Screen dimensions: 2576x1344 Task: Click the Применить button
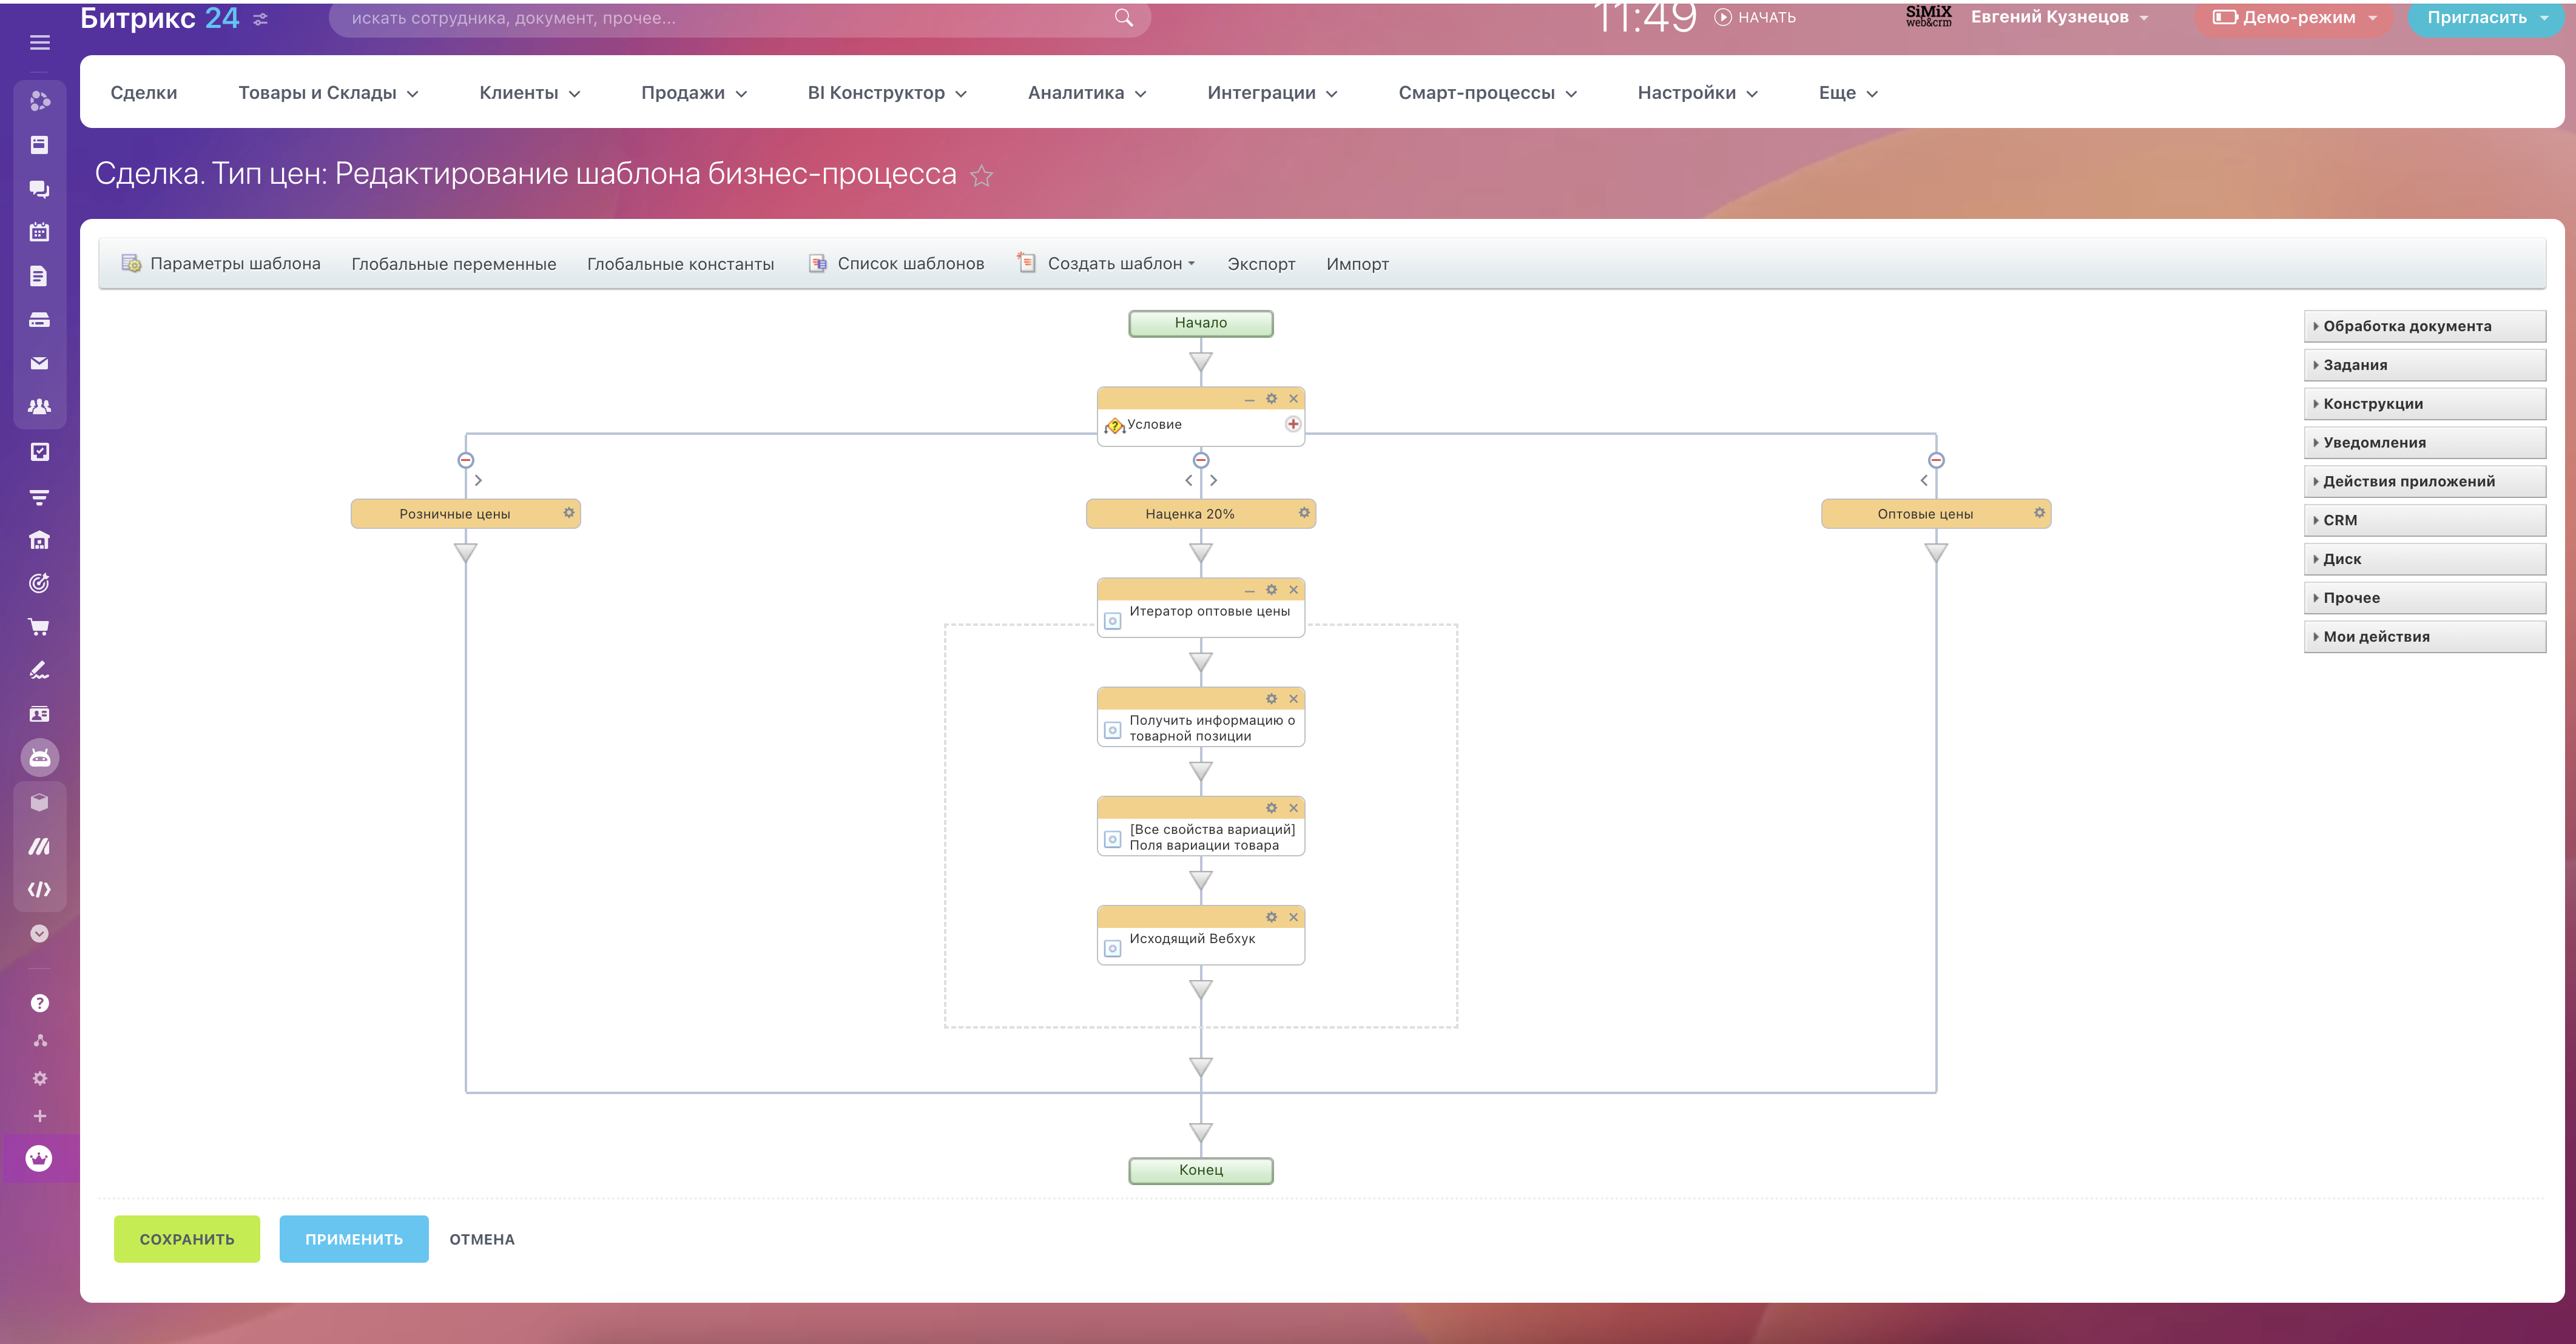[354, 1239]
